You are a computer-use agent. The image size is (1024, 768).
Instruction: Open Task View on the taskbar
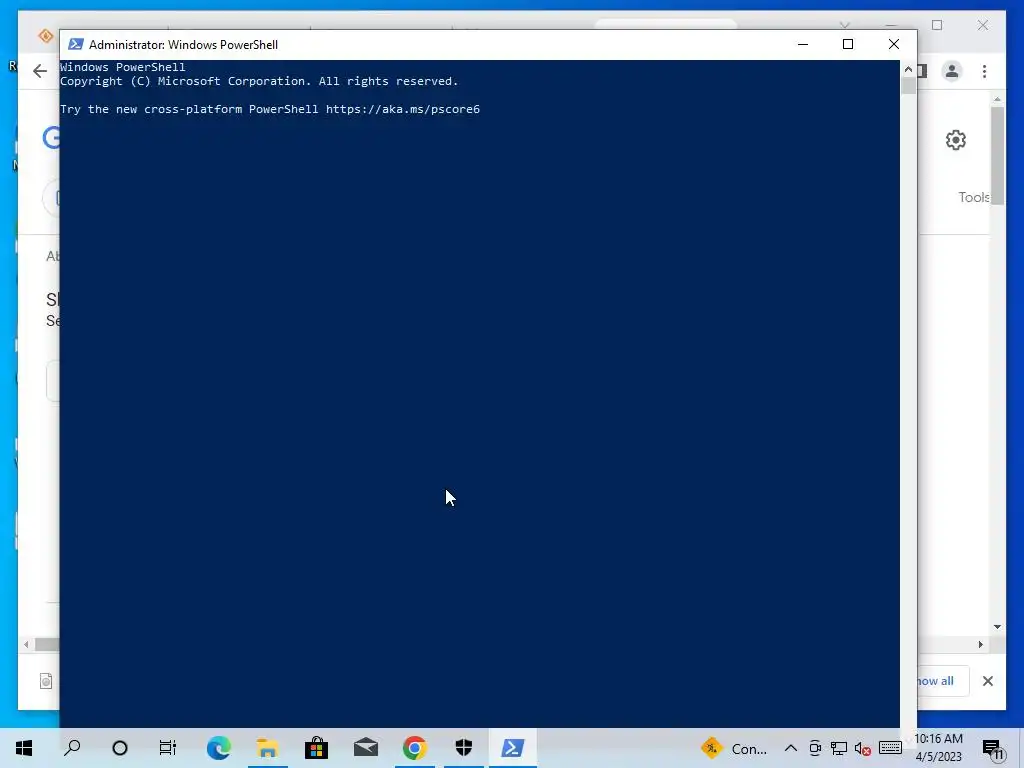point(168,748)
